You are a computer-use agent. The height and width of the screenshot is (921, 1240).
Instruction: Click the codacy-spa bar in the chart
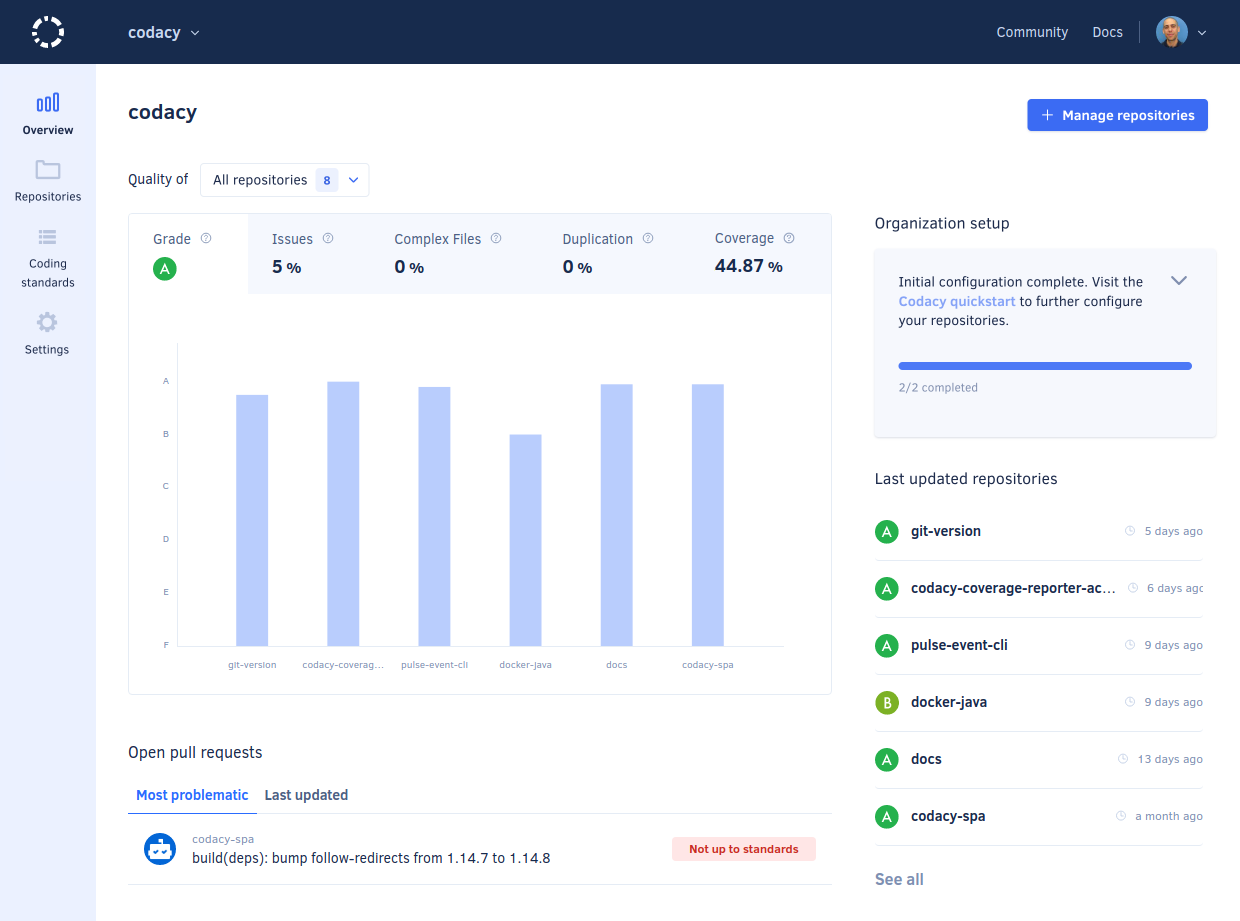(707, 515)
